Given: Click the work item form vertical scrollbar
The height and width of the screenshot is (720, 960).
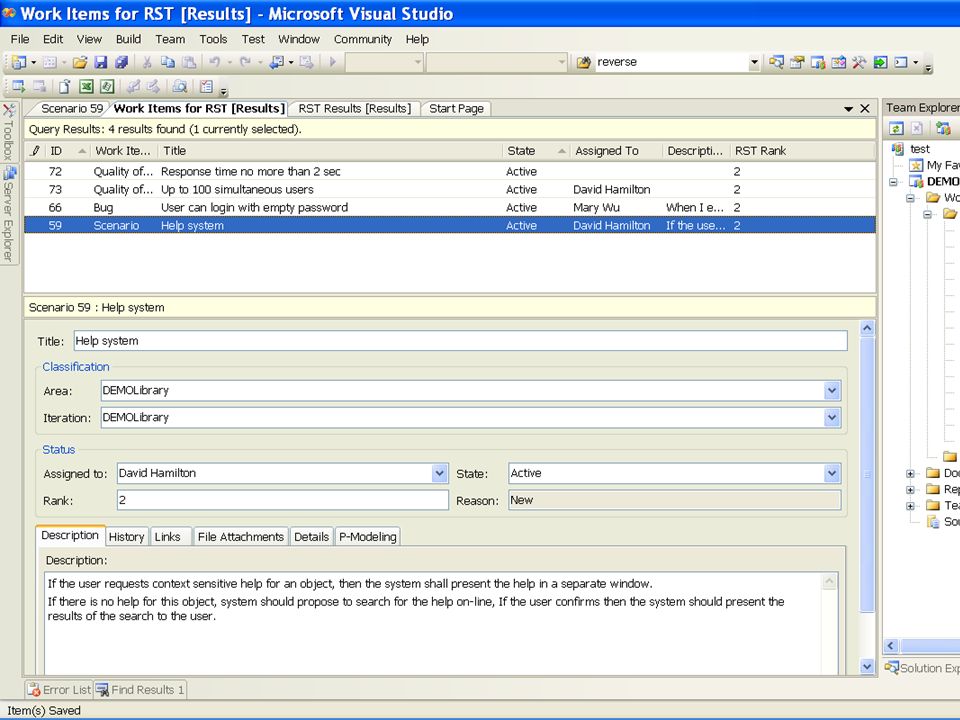Looking at the screenshot, I should click(x=867, y=474).
